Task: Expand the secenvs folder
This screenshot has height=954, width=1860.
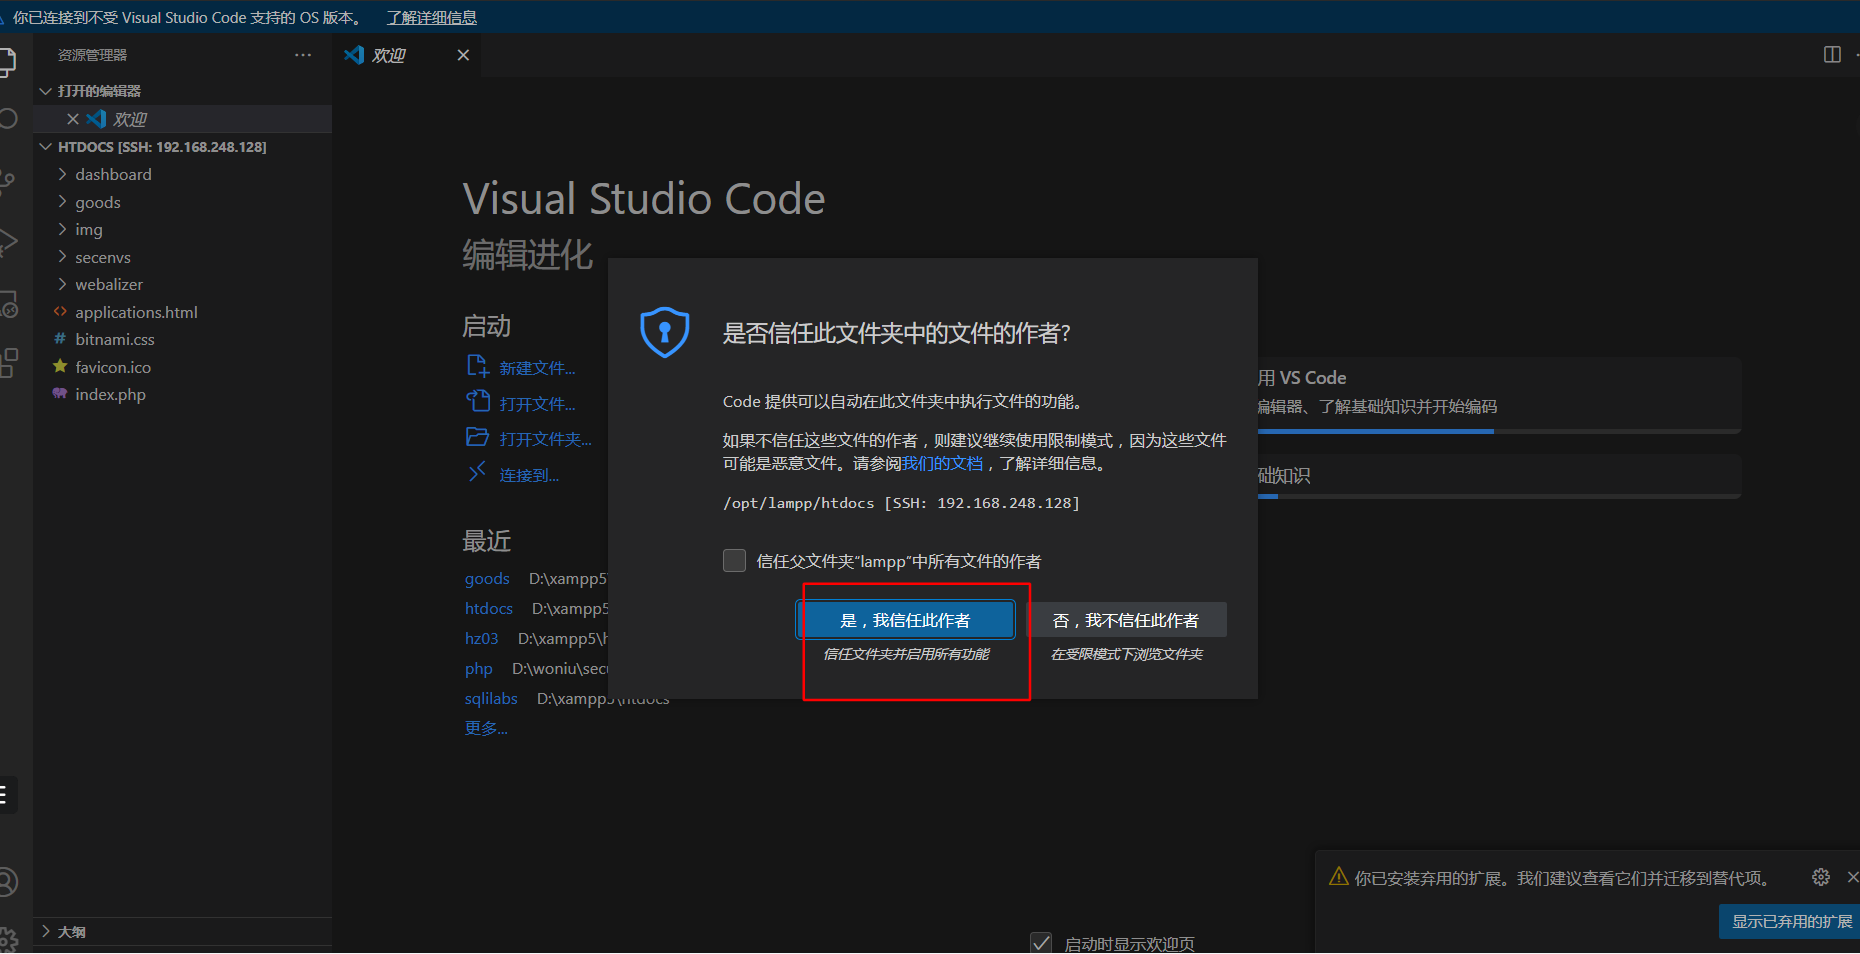Action: tap(62, 257)
